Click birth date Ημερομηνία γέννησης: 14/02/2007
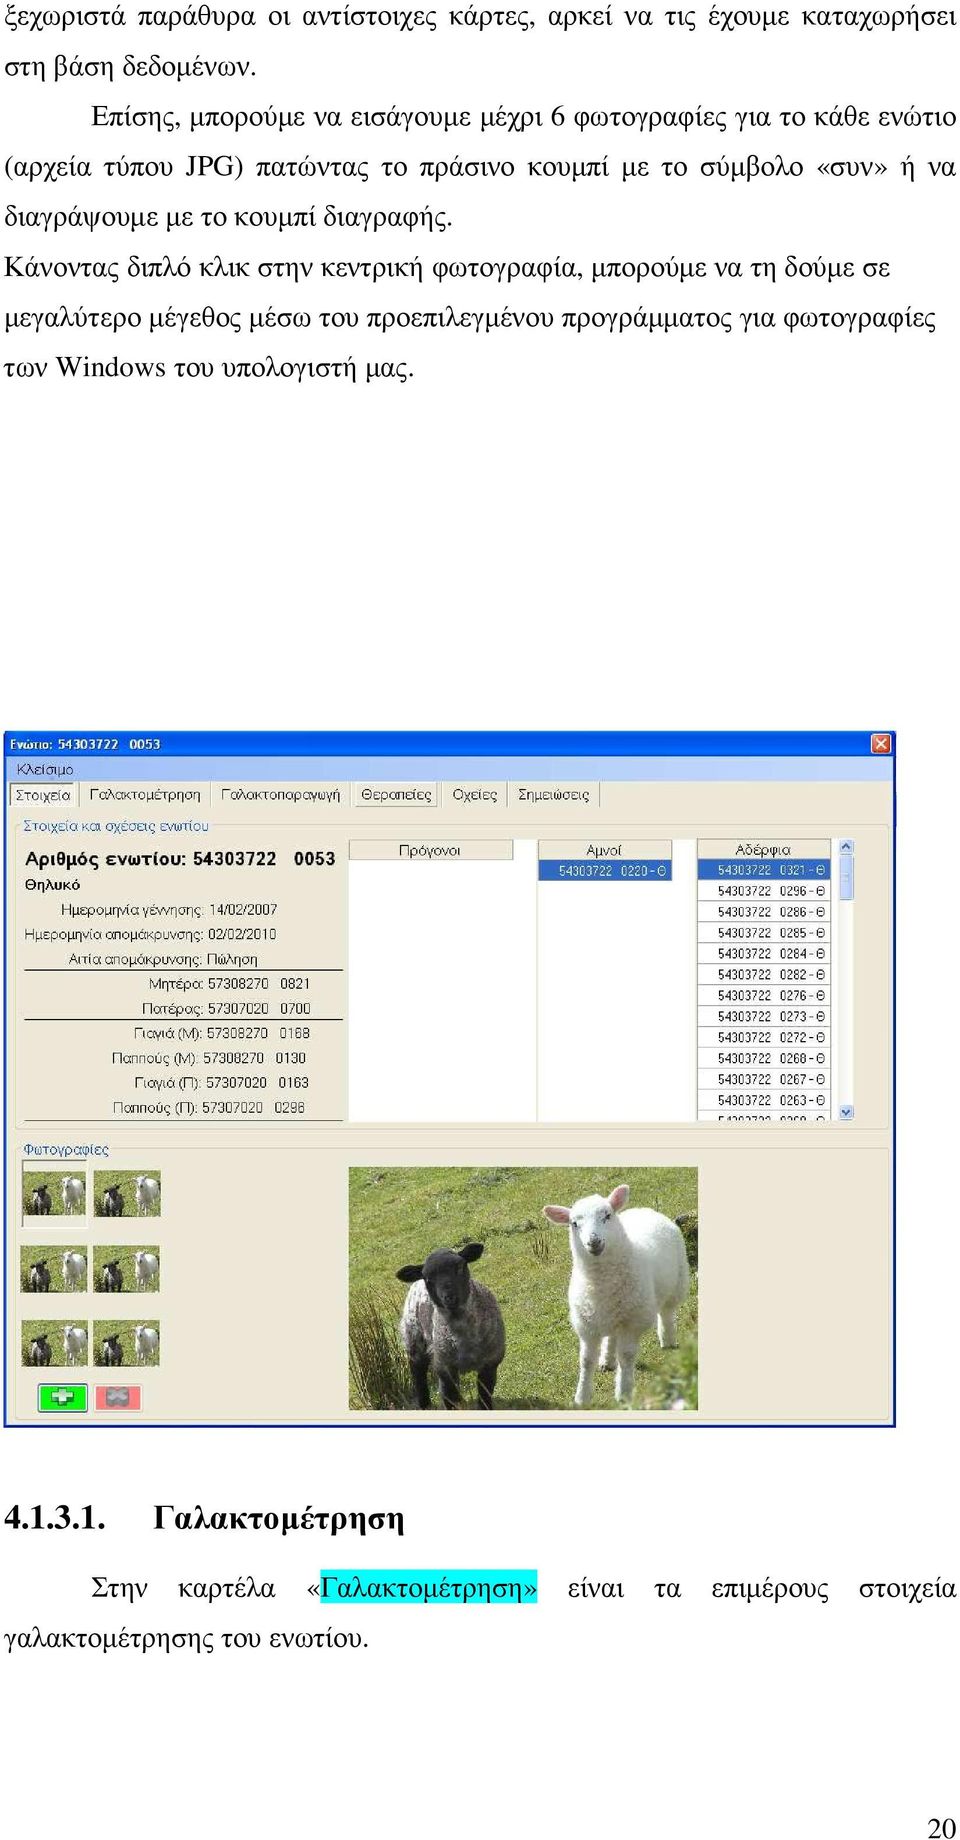The width and height of the screenshot is (960, 1840). [x=169, y=910]
